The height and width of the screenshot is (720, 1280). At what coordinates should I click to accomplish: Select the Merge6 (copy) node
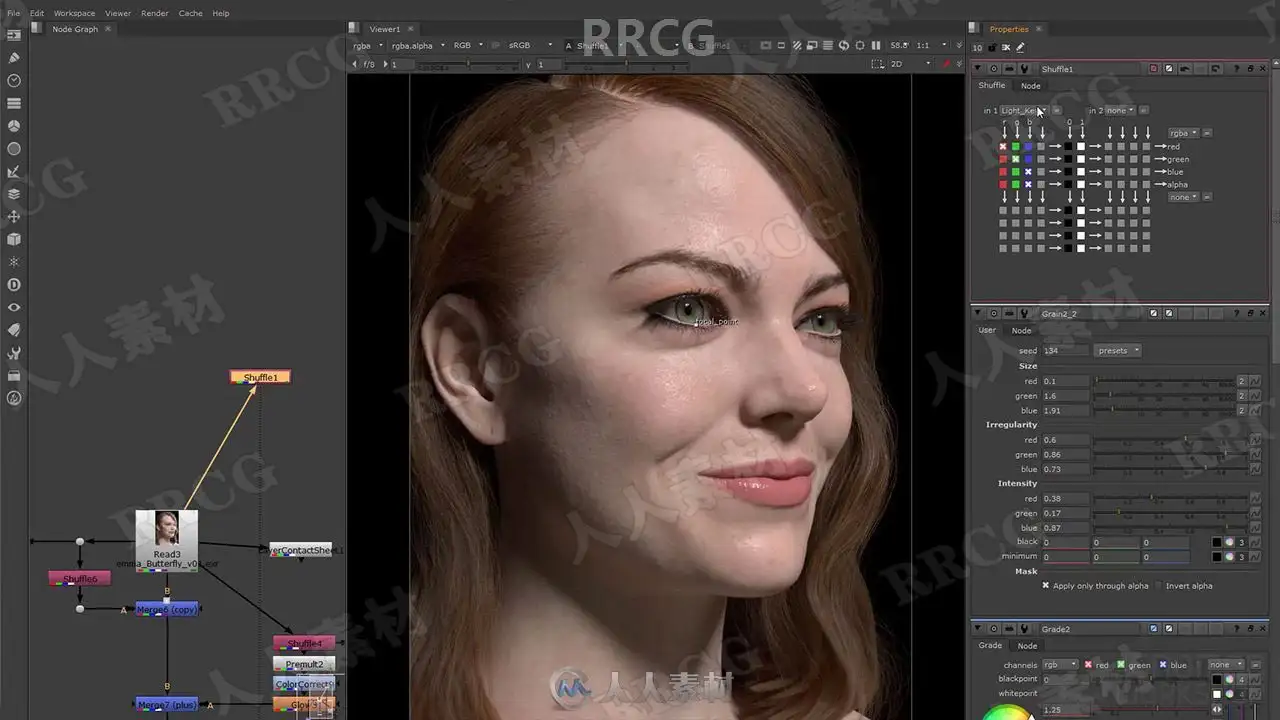click(x=166, y=609)
